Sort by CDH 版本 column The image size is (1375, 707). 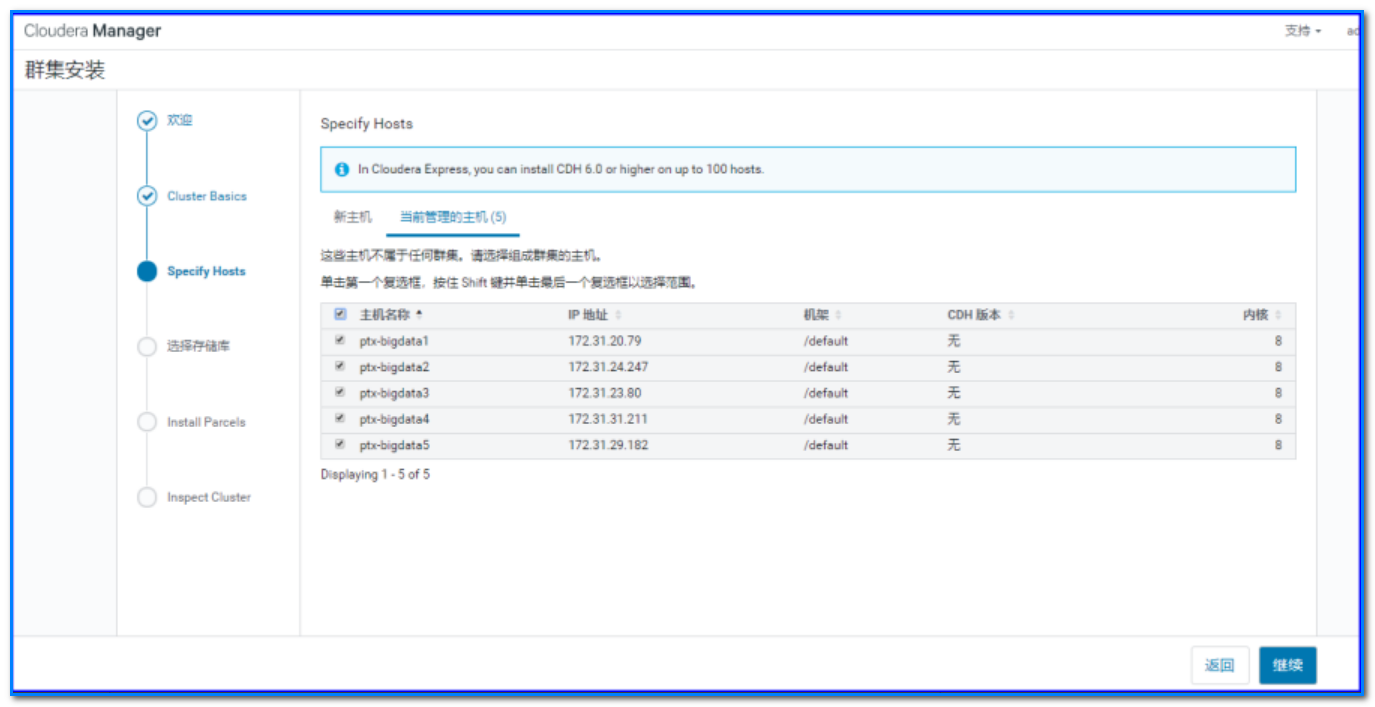[x=981, y=315]
